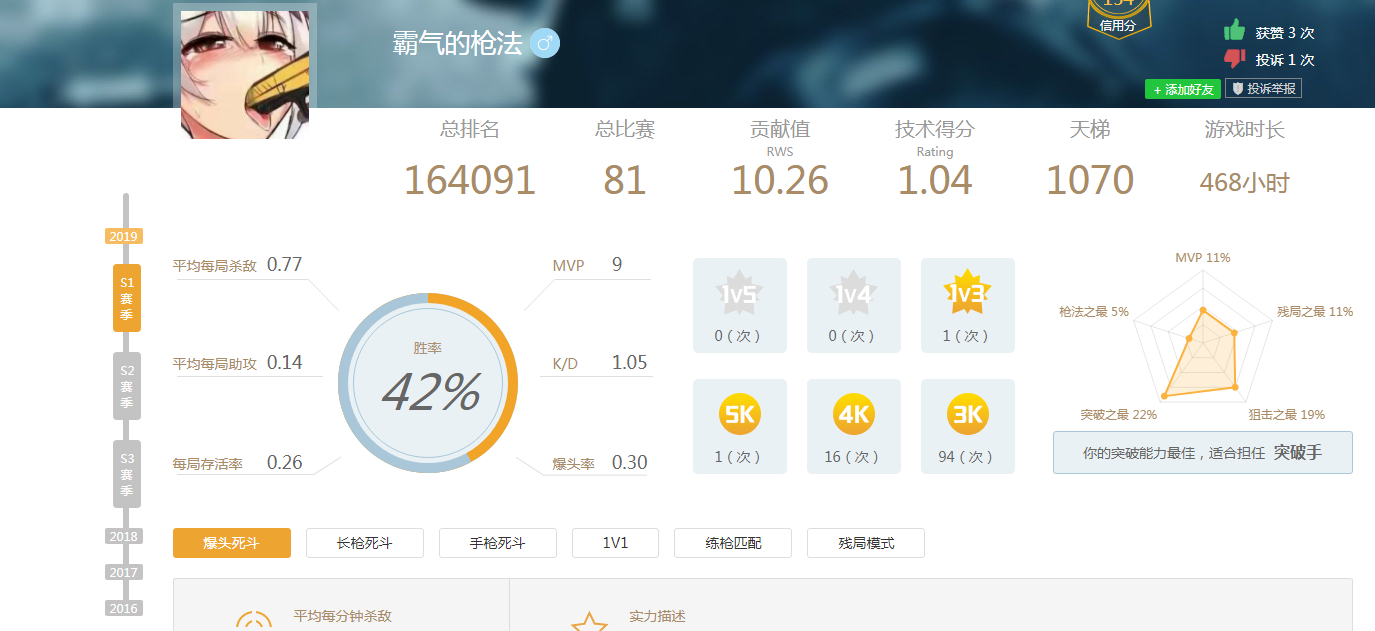Click the gold 1v3 clutch badge icon
Screen dimensions: 1375x631
(x=967, y=293)
